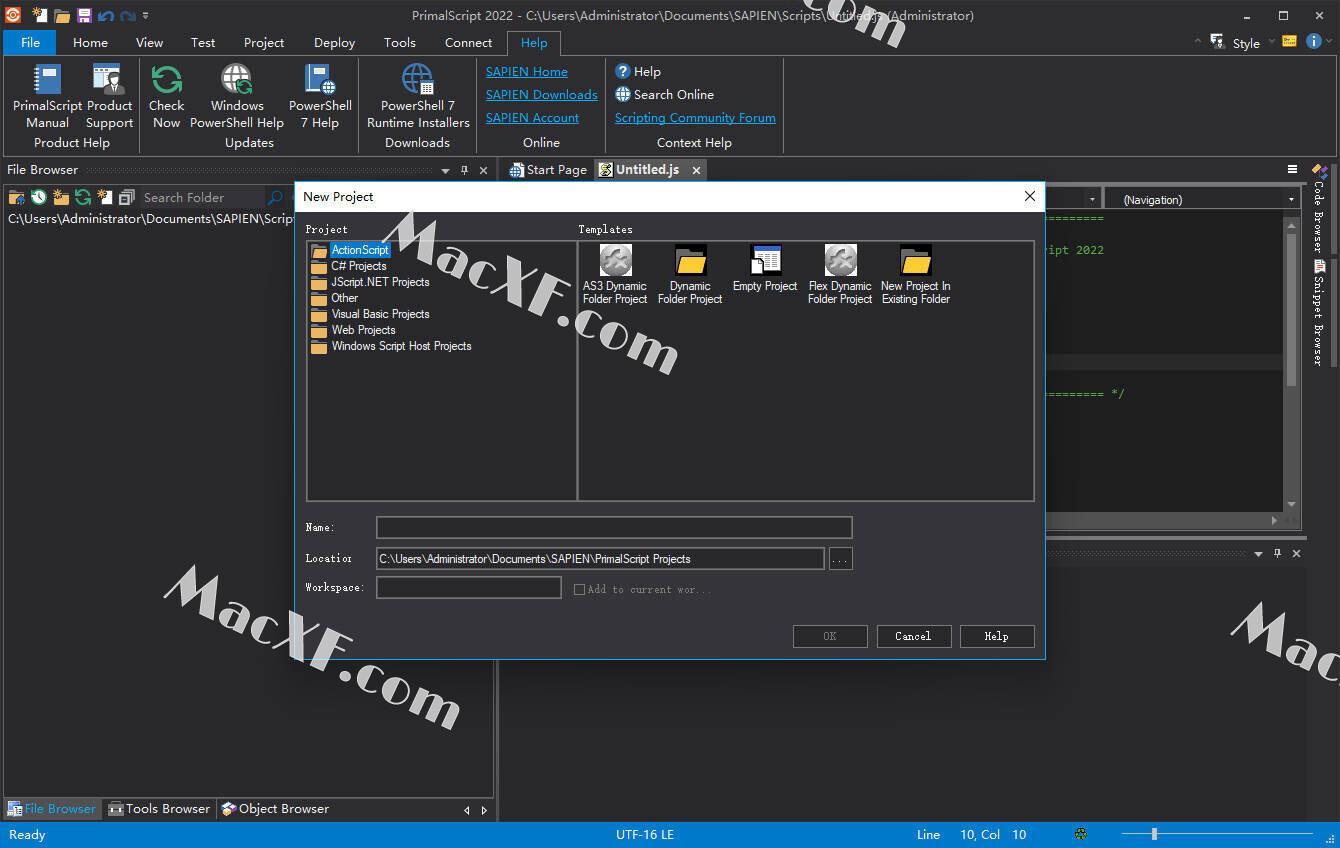Click the browse (...) button beside Location

[x=840, y=559]
